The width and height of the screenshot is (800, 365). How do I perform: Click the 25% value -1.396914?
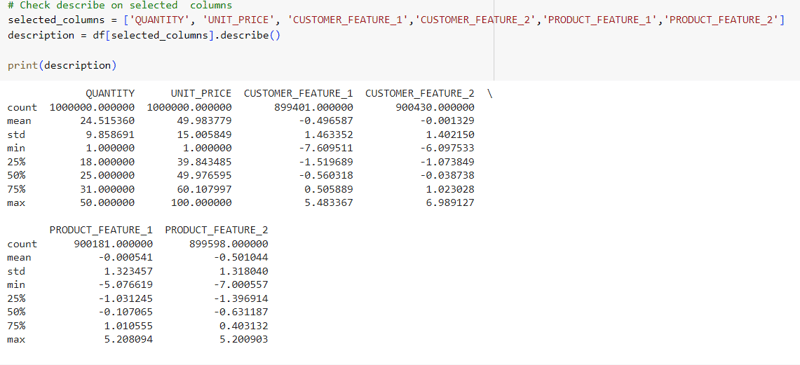pyautogui.click(x=241, y=298)
